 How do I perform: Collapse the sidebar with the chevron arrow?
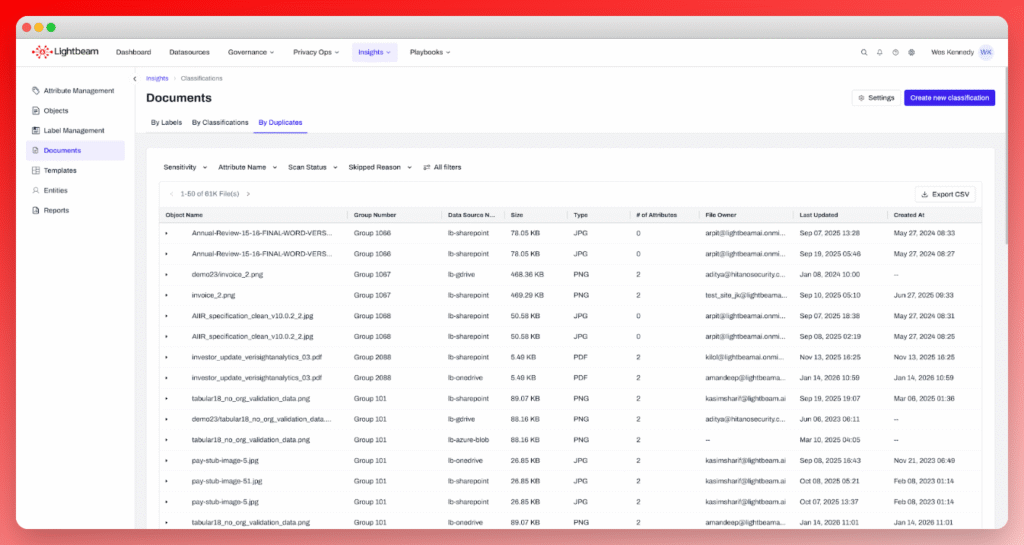pos(135,78)
